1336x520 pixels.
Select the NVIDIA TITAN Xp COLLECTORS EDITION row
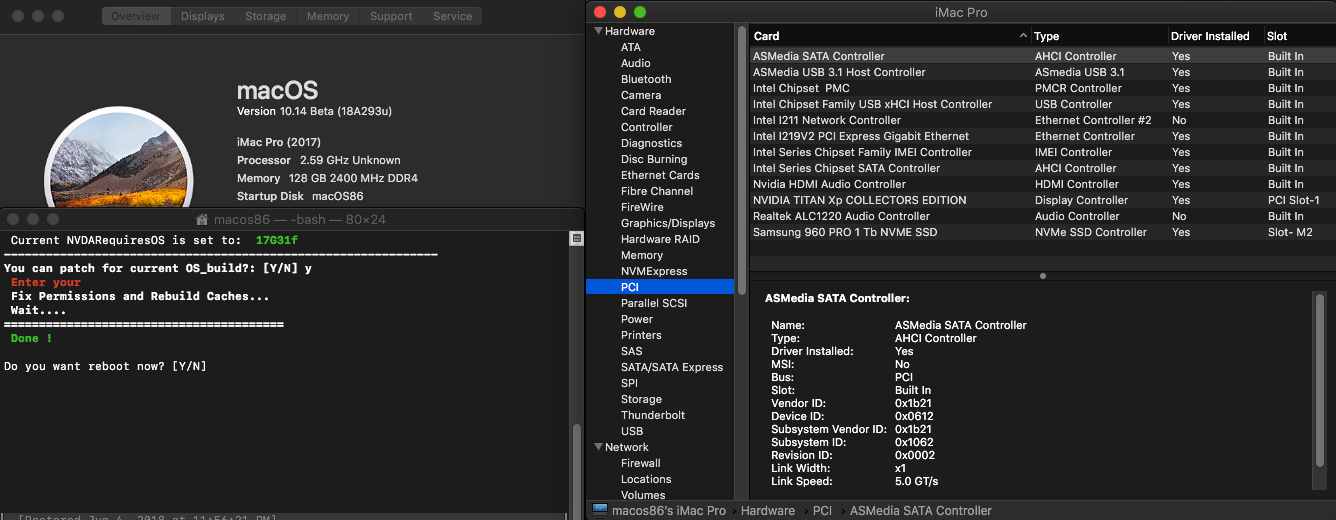tap(1042, 200)
